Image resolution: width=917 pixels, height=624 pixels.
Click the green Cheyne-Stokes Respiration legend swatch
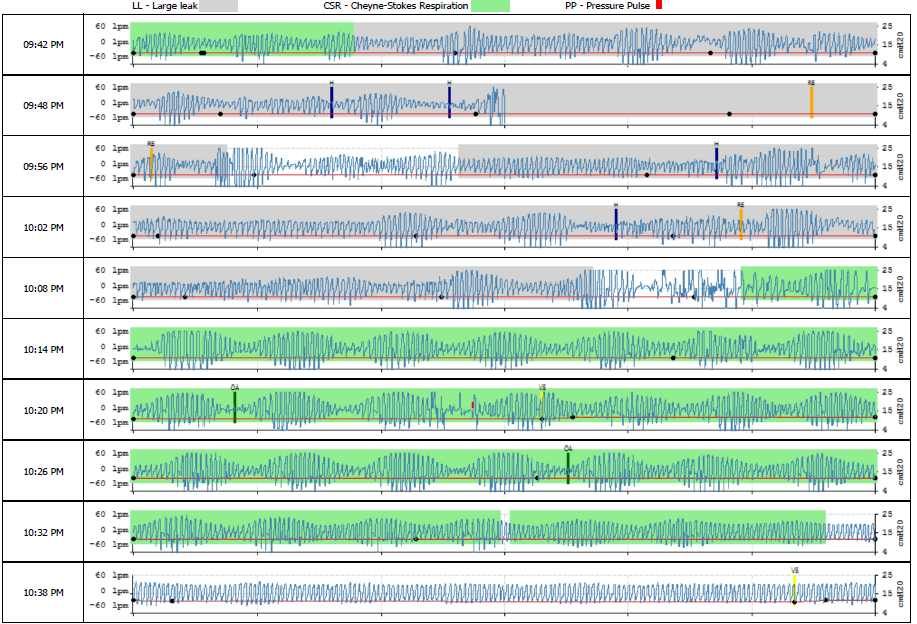coord(489,6)
